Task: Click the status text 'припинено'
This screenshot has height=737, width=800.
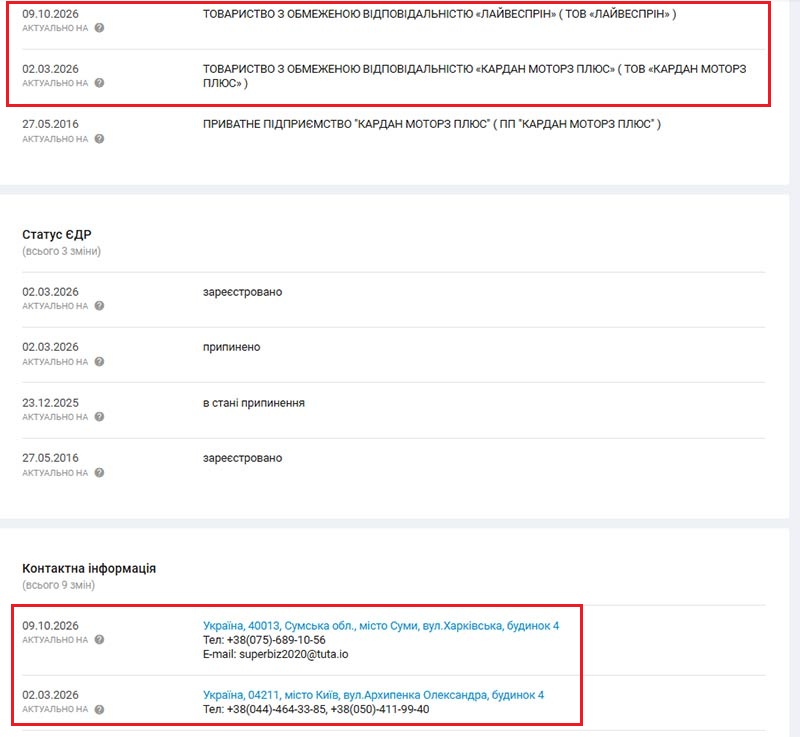Action: pyautogui.click(x=232, y=347)
